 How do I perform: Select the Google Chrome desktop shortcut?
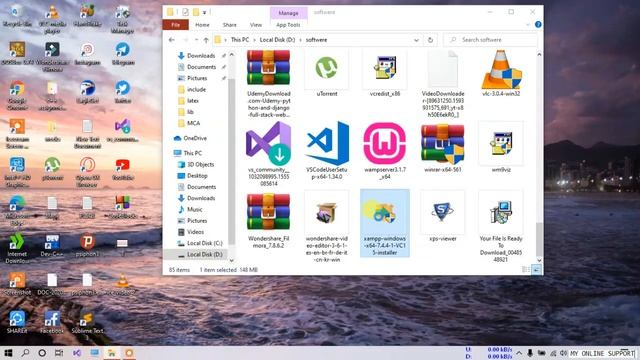(17, 95)
